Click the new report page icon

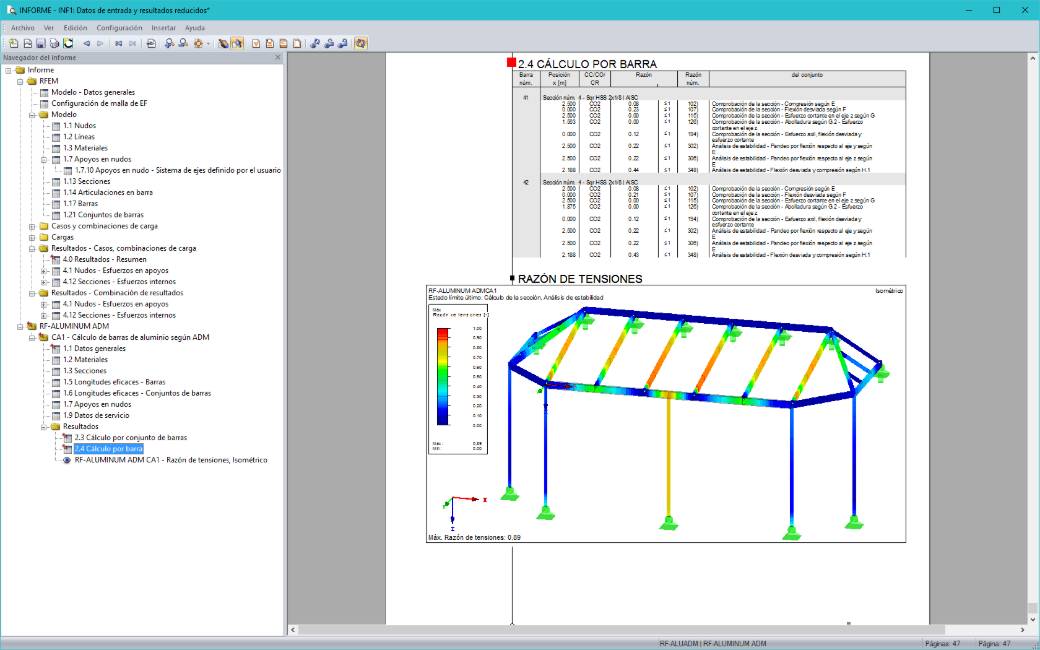[13, 43]
